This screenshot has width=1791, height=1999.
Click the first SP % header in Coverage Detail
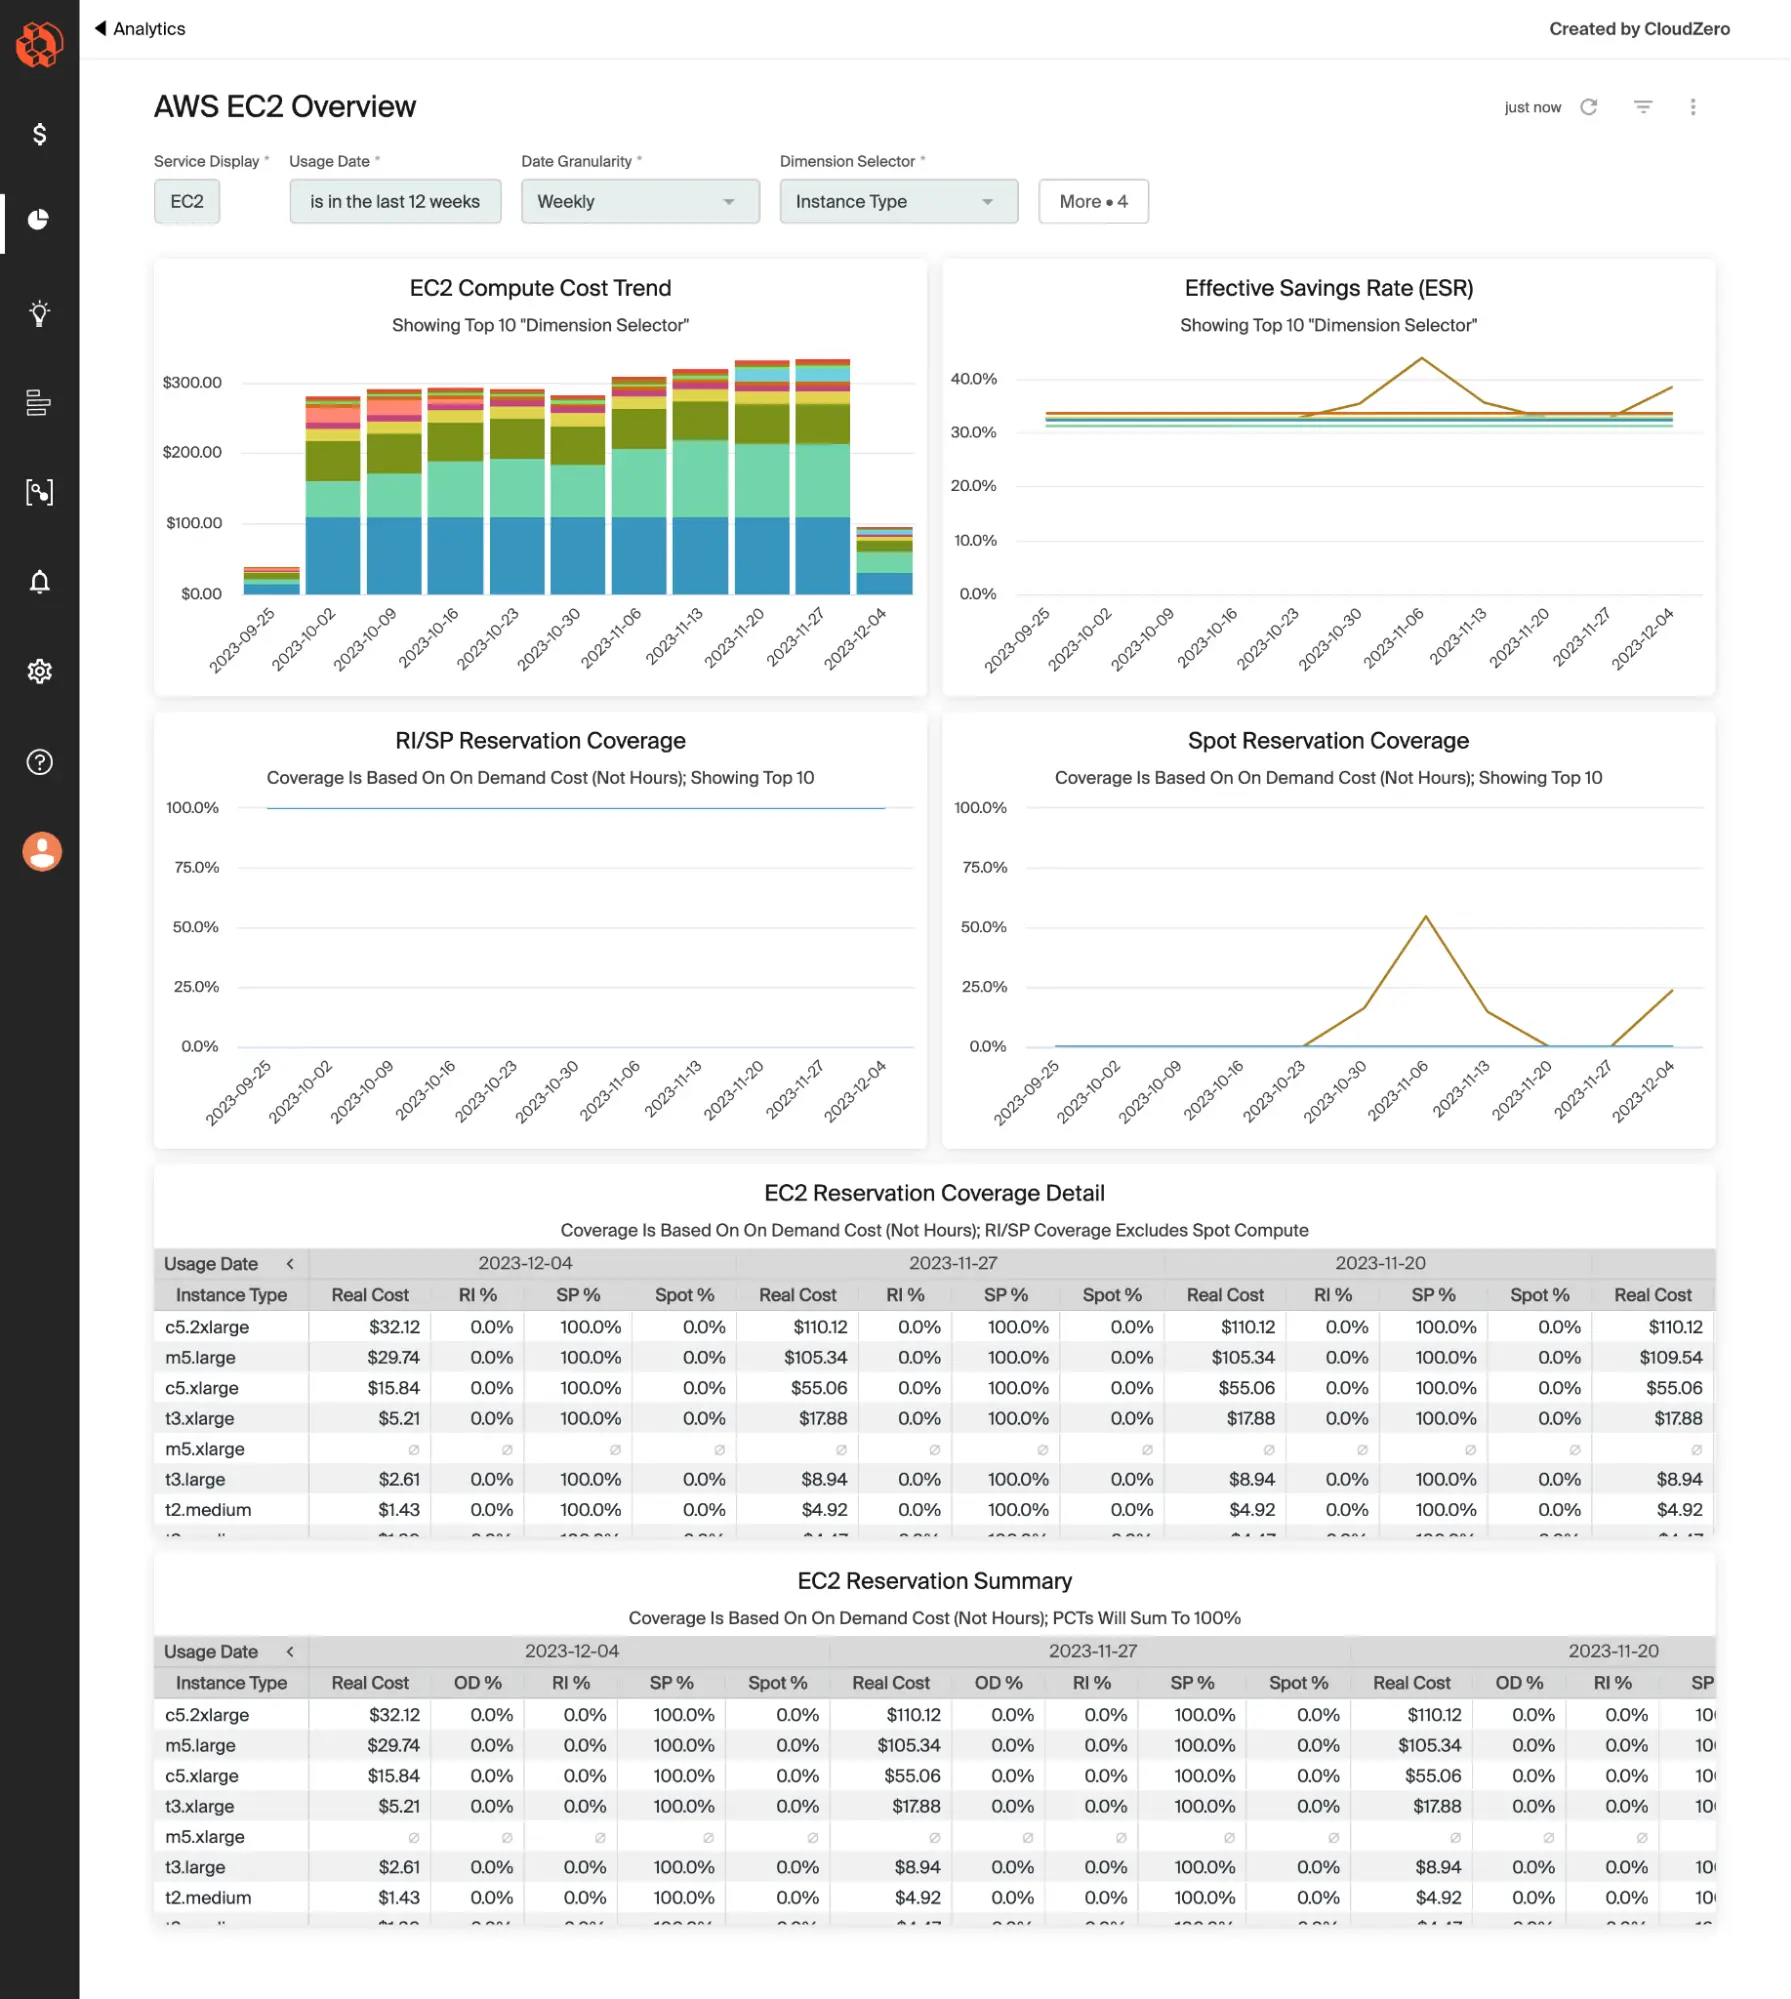(578, 1295)
